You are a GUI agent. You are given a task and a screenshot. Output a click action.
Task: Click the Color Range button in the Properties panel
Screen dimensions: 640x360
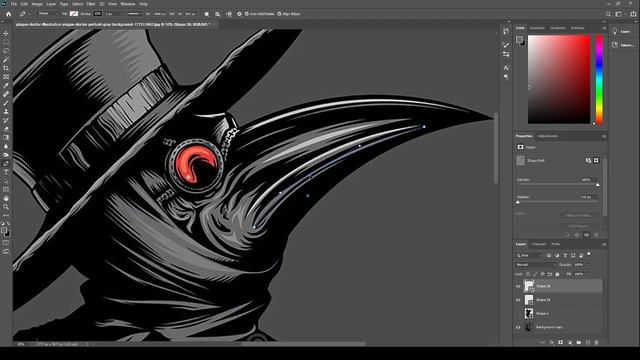pos(578,226)
